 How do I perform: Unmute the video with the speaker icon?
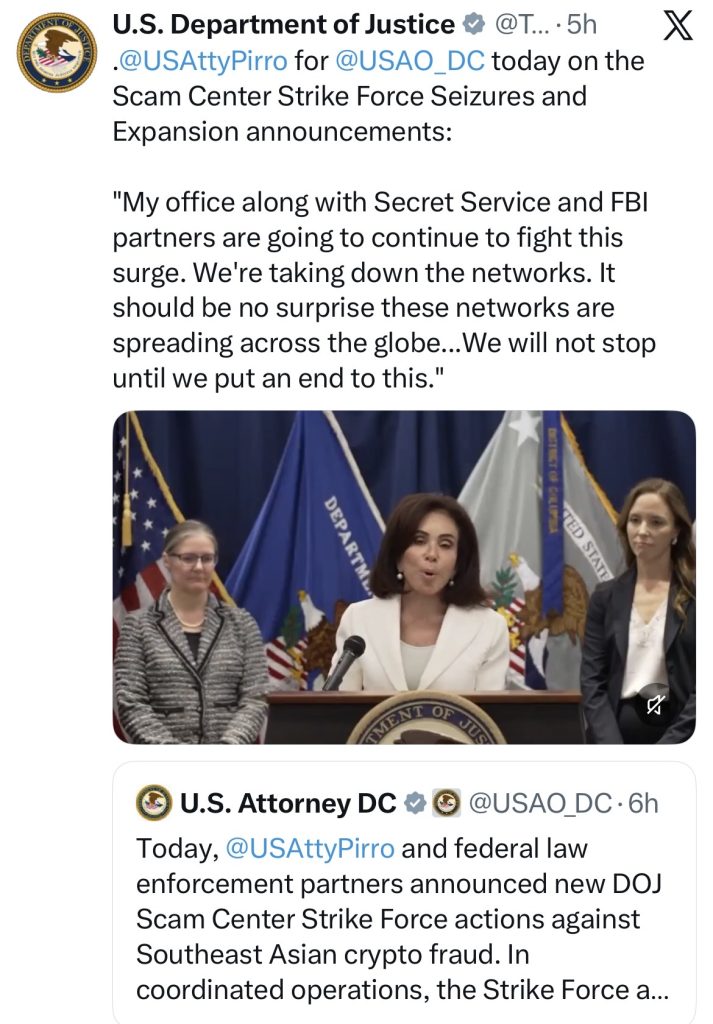[655, 705]
